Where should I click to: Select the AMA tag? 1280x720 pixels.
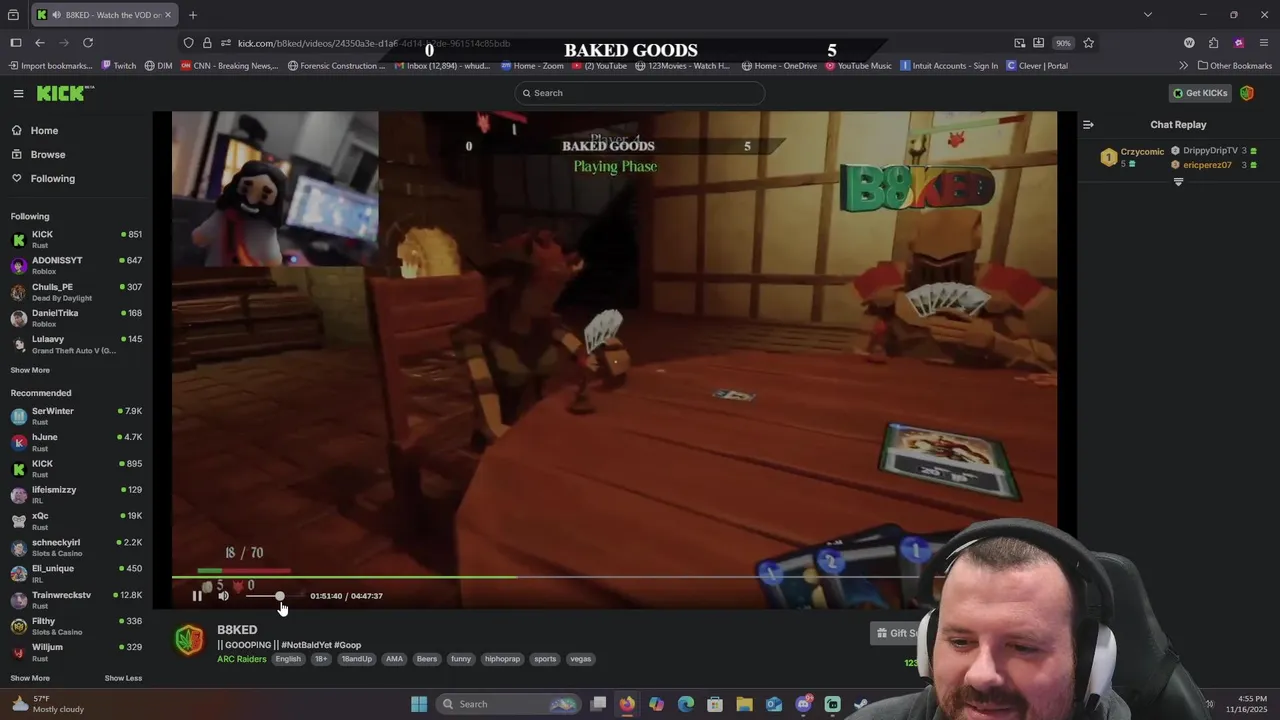(x=394, y=659)
